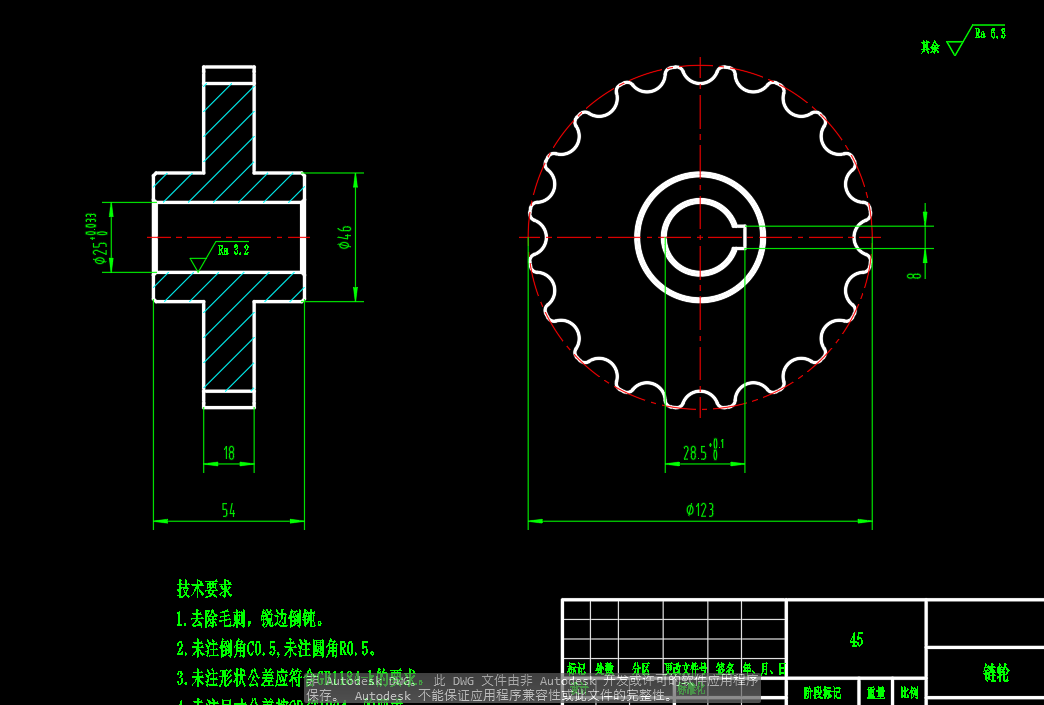Click the Ra 3.2 roughness symbol in bore
This screenshot has height=705, width=1044.
[x=220, y=256]
